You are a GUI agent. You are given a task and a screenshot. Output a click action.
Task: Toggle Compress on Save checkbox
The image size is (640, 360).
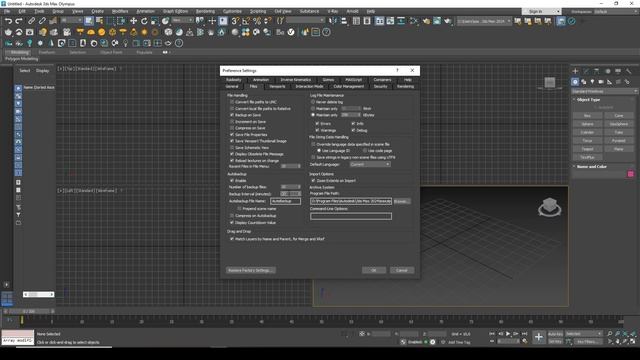tap(232, 128)
